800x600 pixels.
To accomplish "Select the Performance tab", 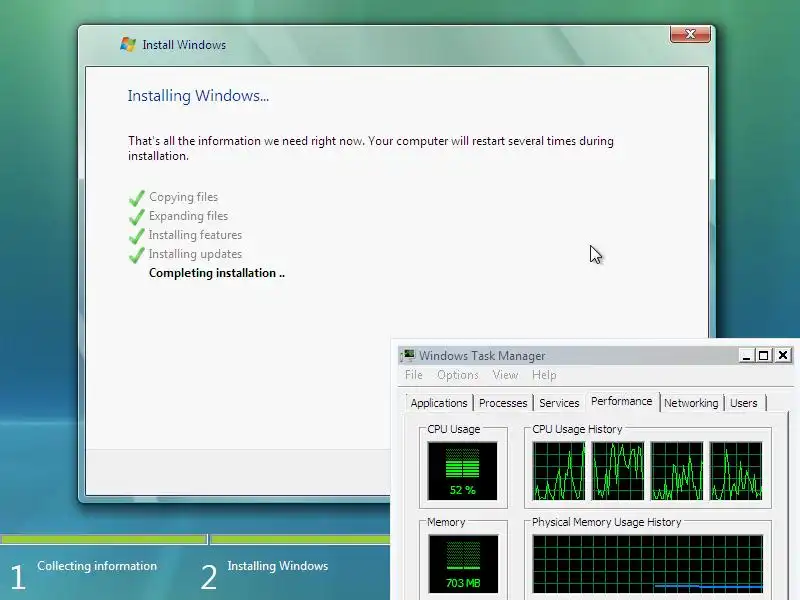I will coord(621,401).
